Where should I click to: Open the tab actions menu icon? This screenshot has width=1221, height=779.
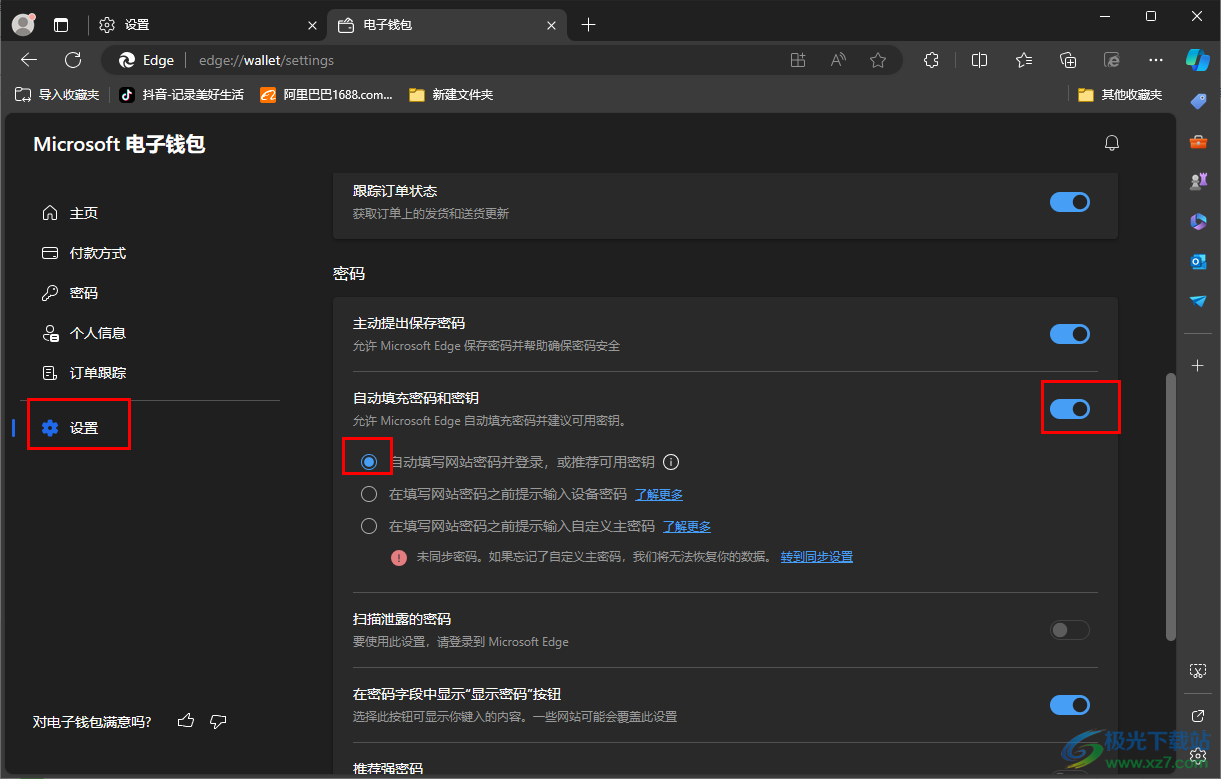tap(62, 25)
